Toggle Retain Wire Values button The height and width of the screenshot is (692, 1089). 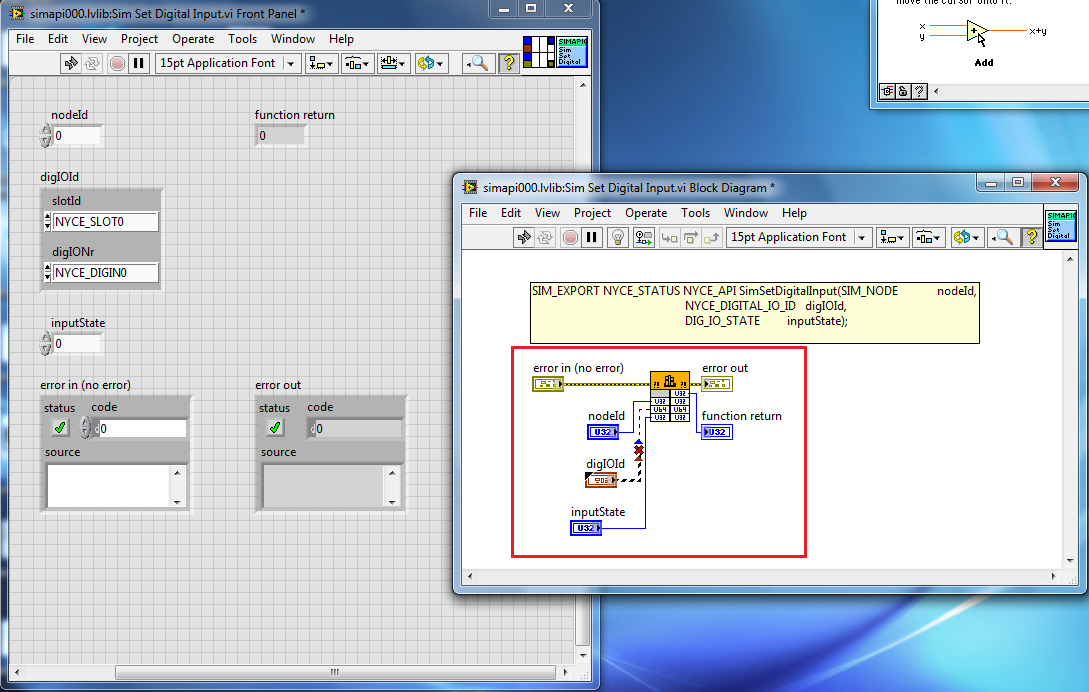[644, 238]
